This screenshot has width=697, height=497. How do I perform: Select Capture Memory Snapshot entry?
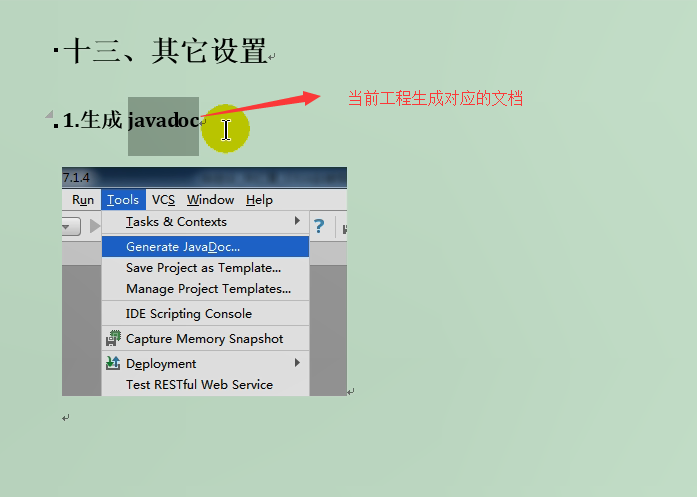[x=205, y=339]
